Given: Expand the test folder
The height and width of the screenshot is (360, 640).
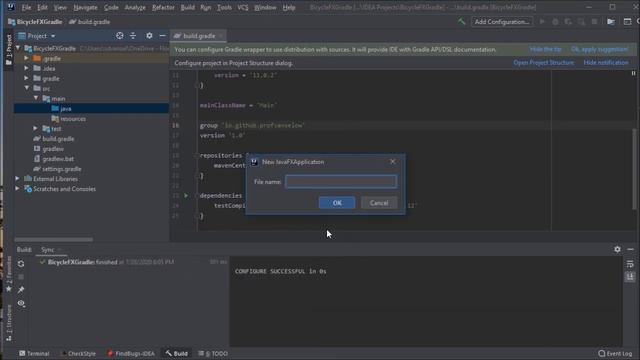Looking at the screenshot, I should point(36,129).
